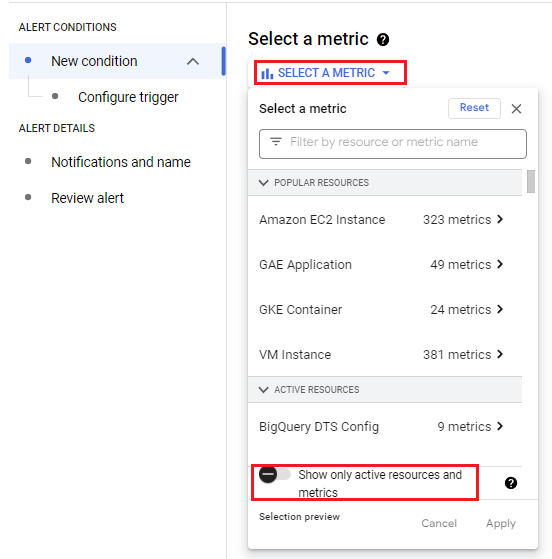
Task: Open the help icon next to active resources toggle
Action: [x=511, y=483]
